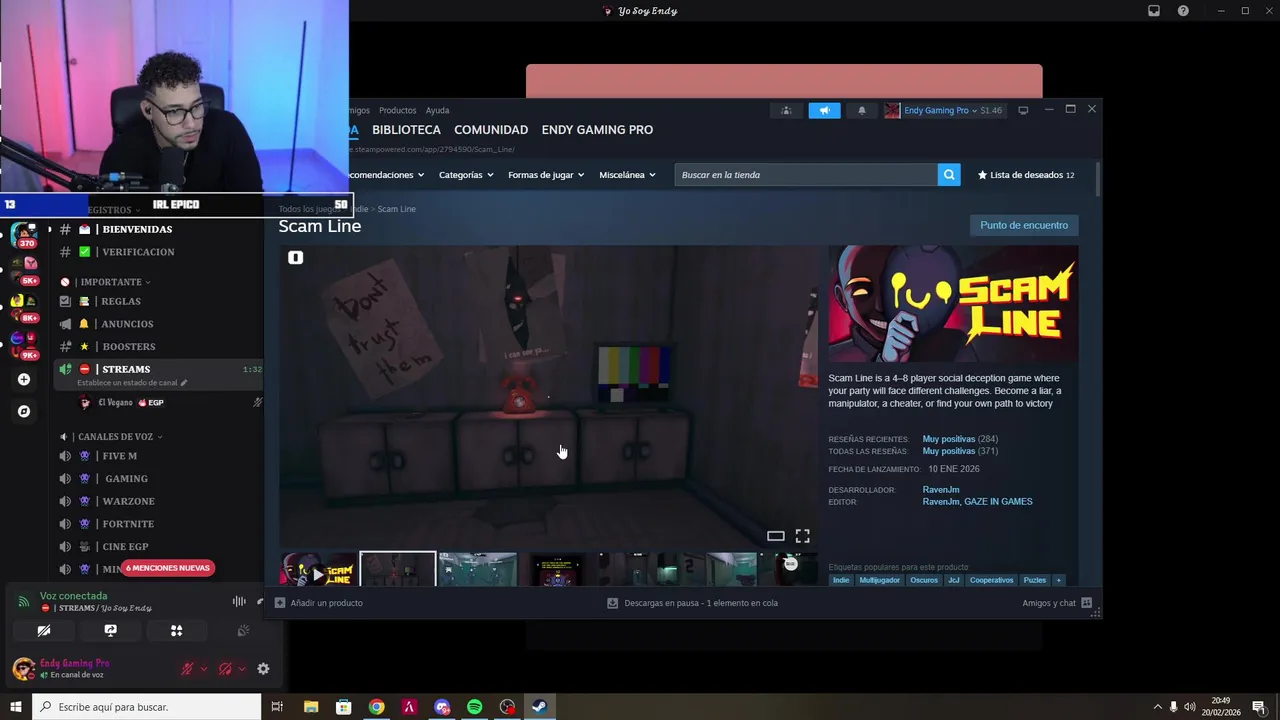The width and height of the screenshot is (1280, 720).
Task: Select the third screenshot thumbnail in strip
Action: click(557, 570)
